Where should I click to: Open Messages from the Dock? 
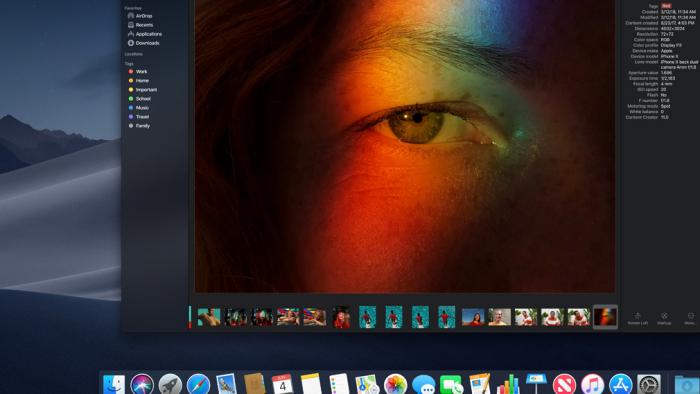423,385
